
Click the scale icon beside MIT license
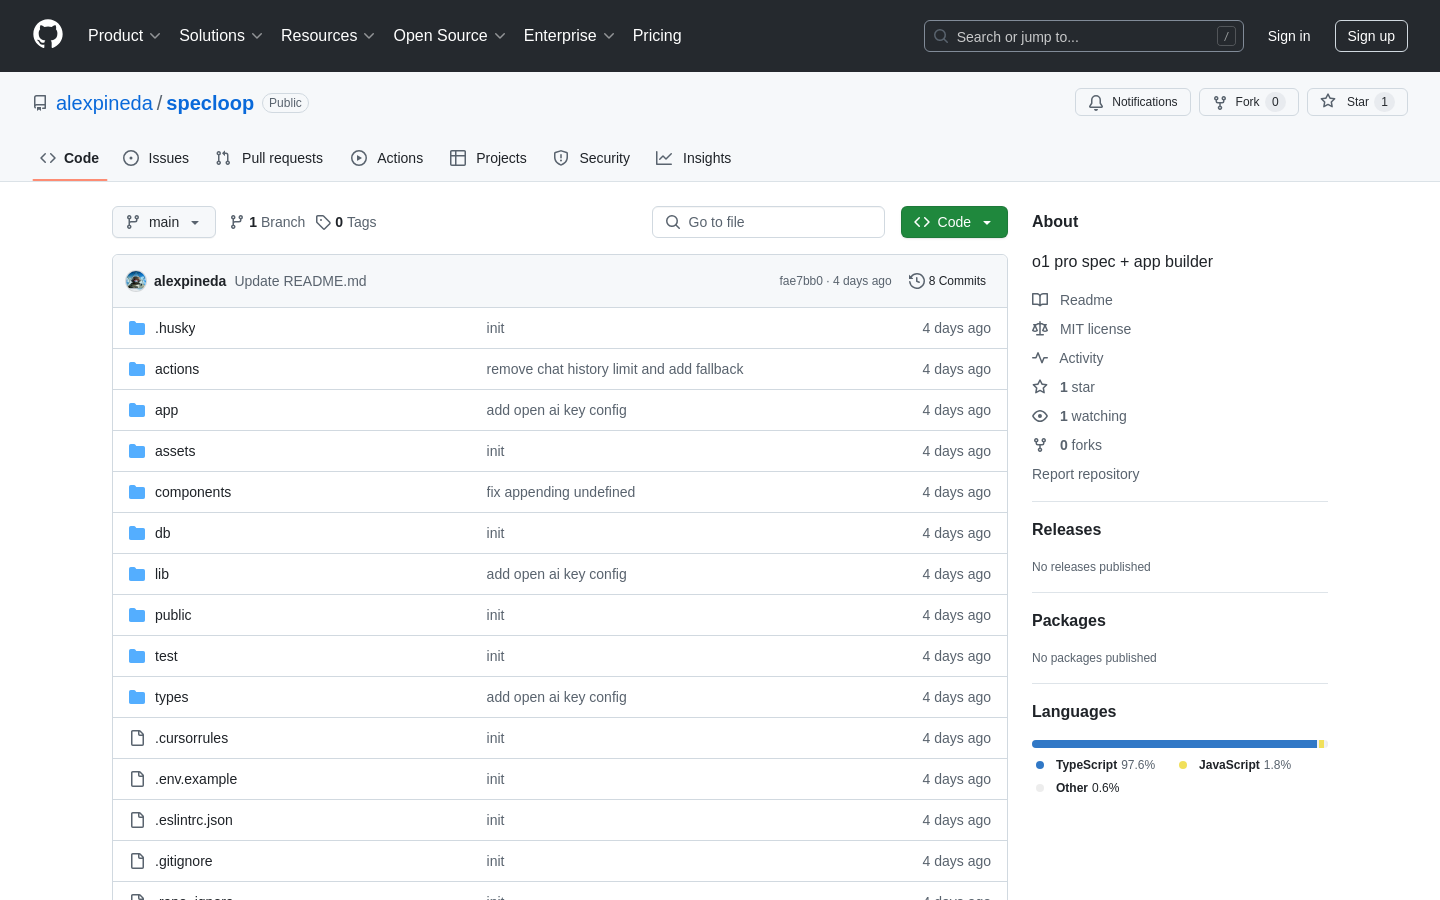tap(1040, 329)
